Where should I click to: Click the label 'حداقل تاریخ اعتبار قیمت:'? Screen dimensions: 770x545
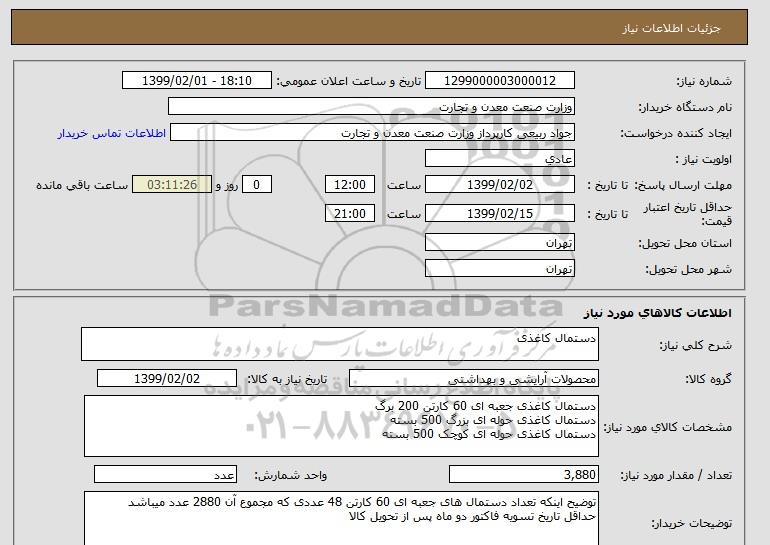(688, 214)
